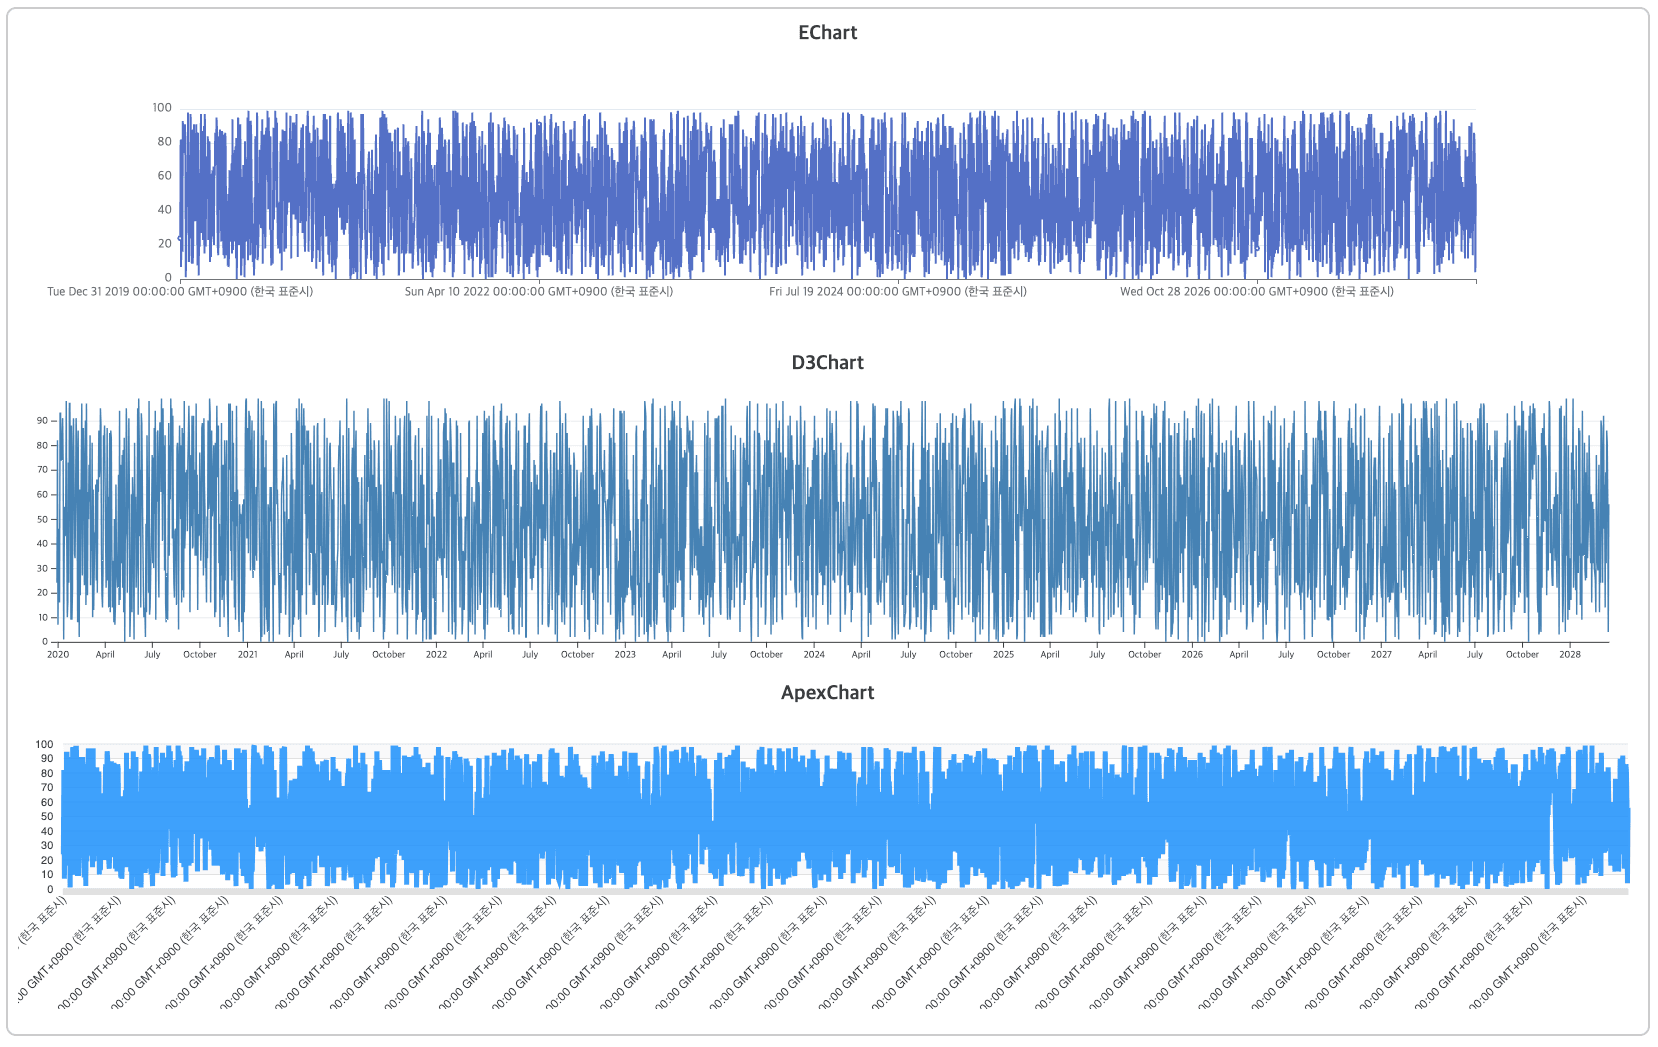This screenshot has height=1047, width=1658.
Task: Click the ApexChart line series plot
Action: tap(845, 817)
